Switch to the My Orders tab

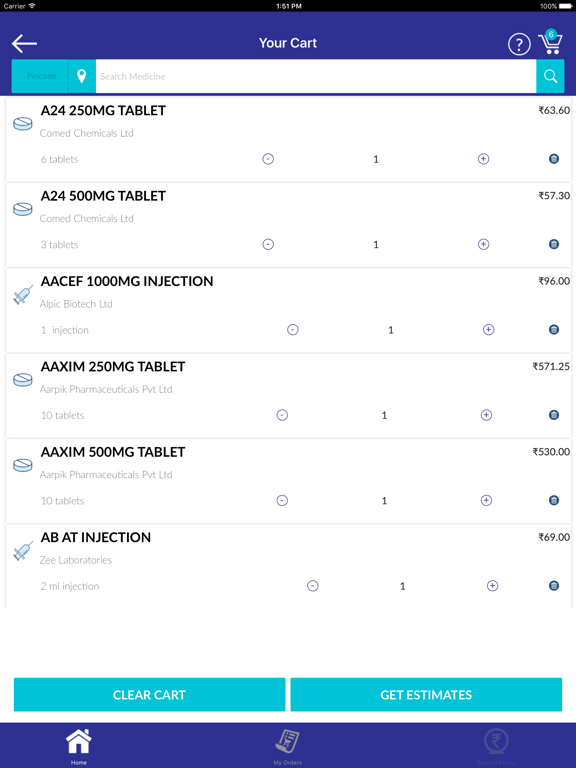[288, 746]
